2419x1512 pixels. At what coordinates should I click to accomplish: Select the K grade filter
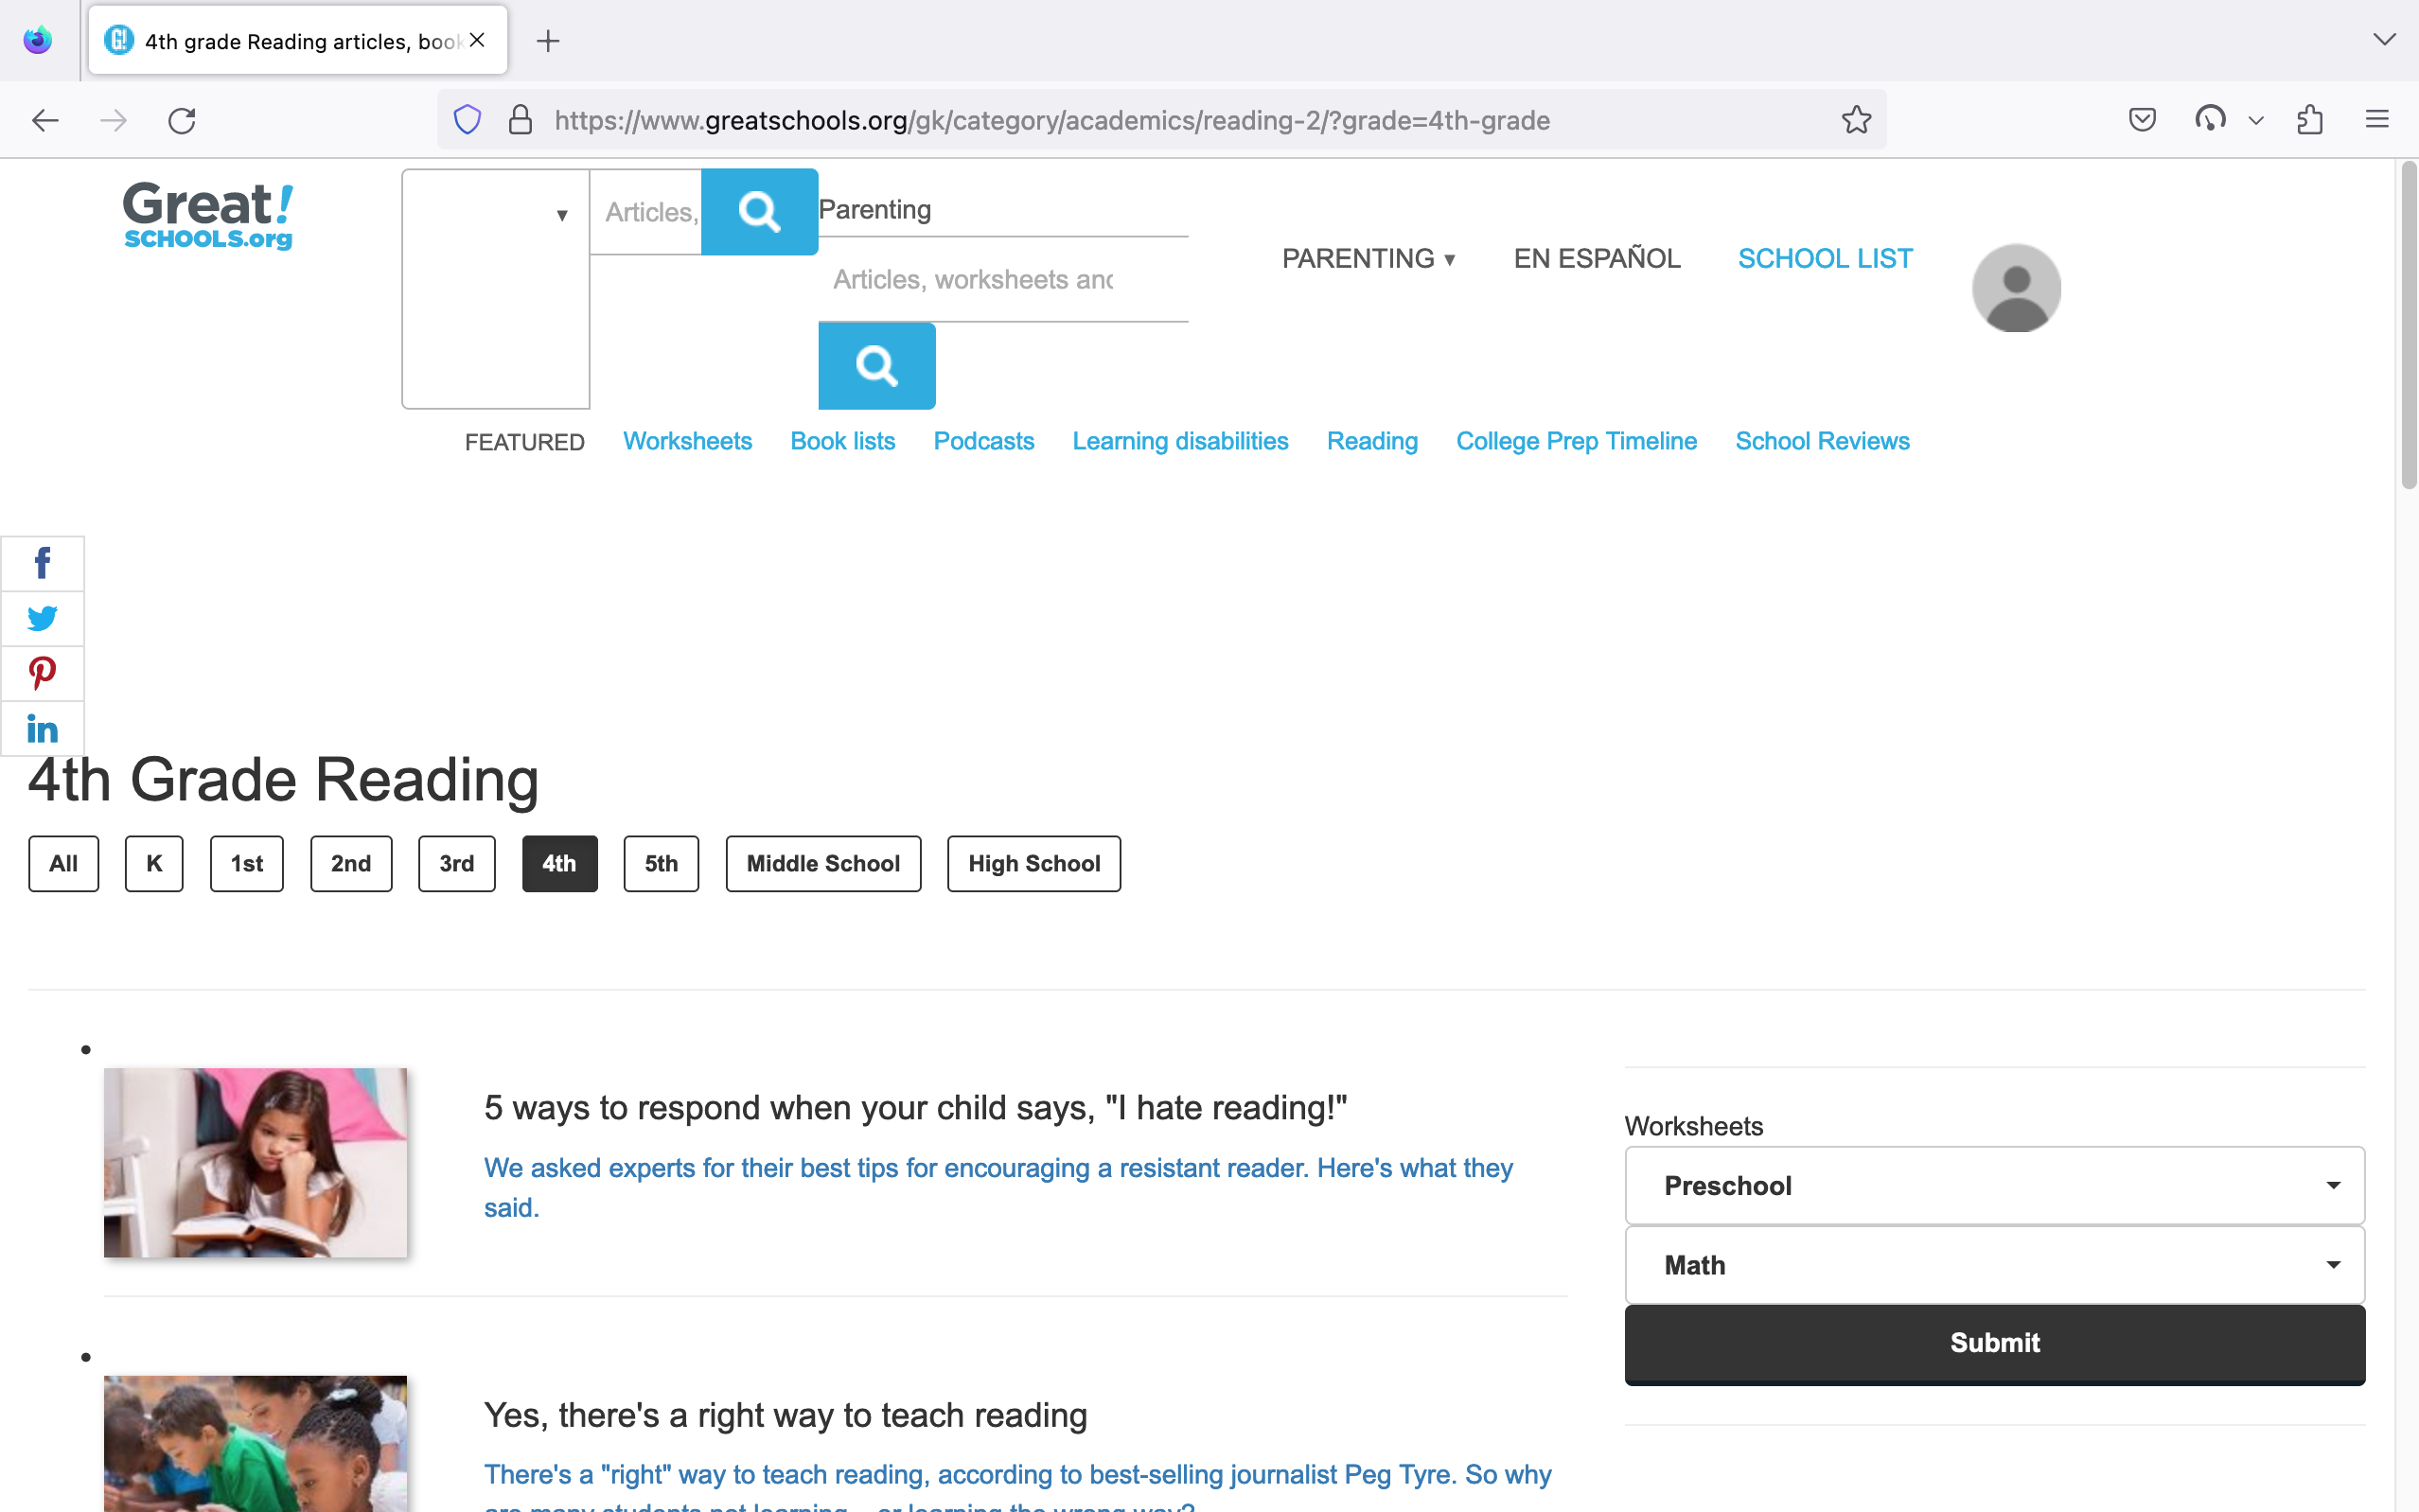(x=154, y=863)
